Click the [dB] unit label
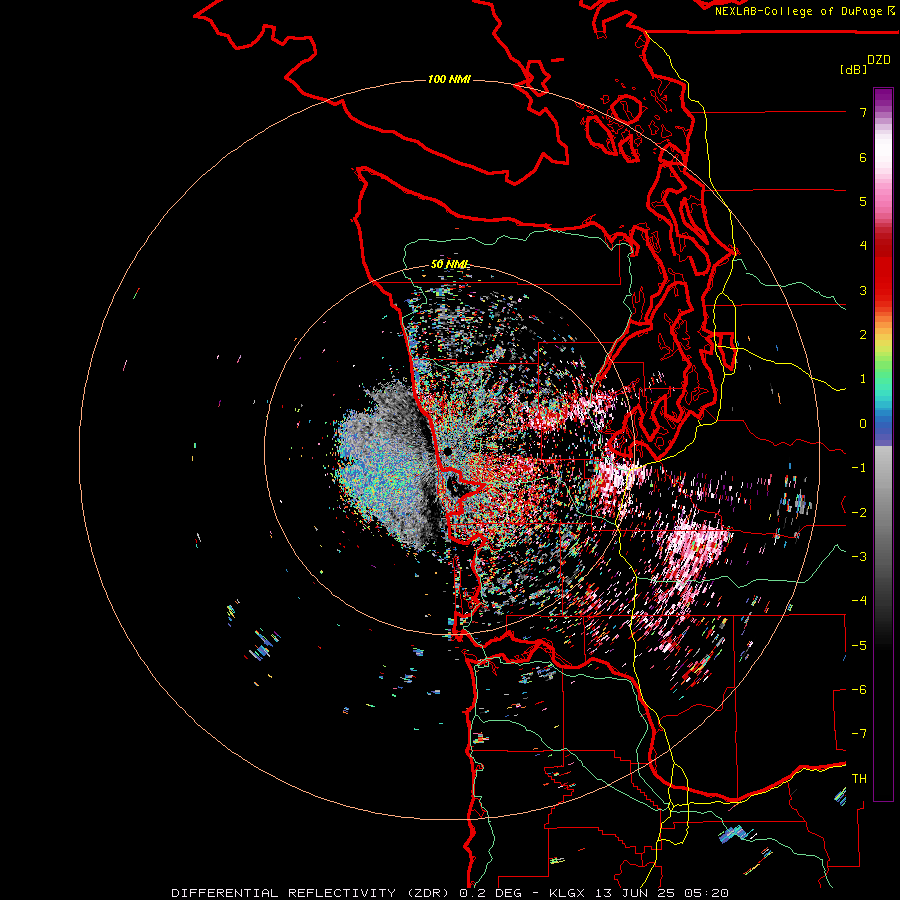This screenshot has height=900, width=900. click(x=853, y=69)
